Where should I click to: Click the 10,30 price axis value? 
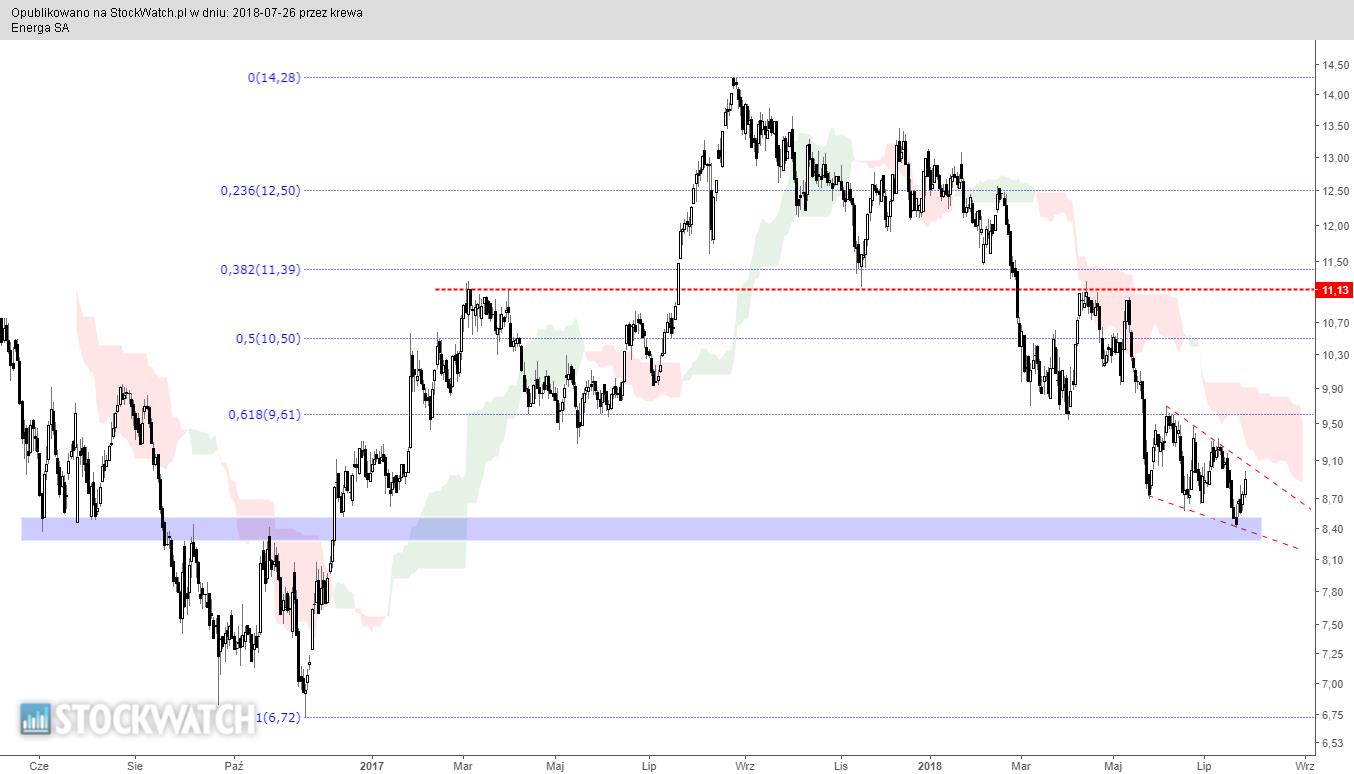pyautogui.click(x=1335, y=355)
